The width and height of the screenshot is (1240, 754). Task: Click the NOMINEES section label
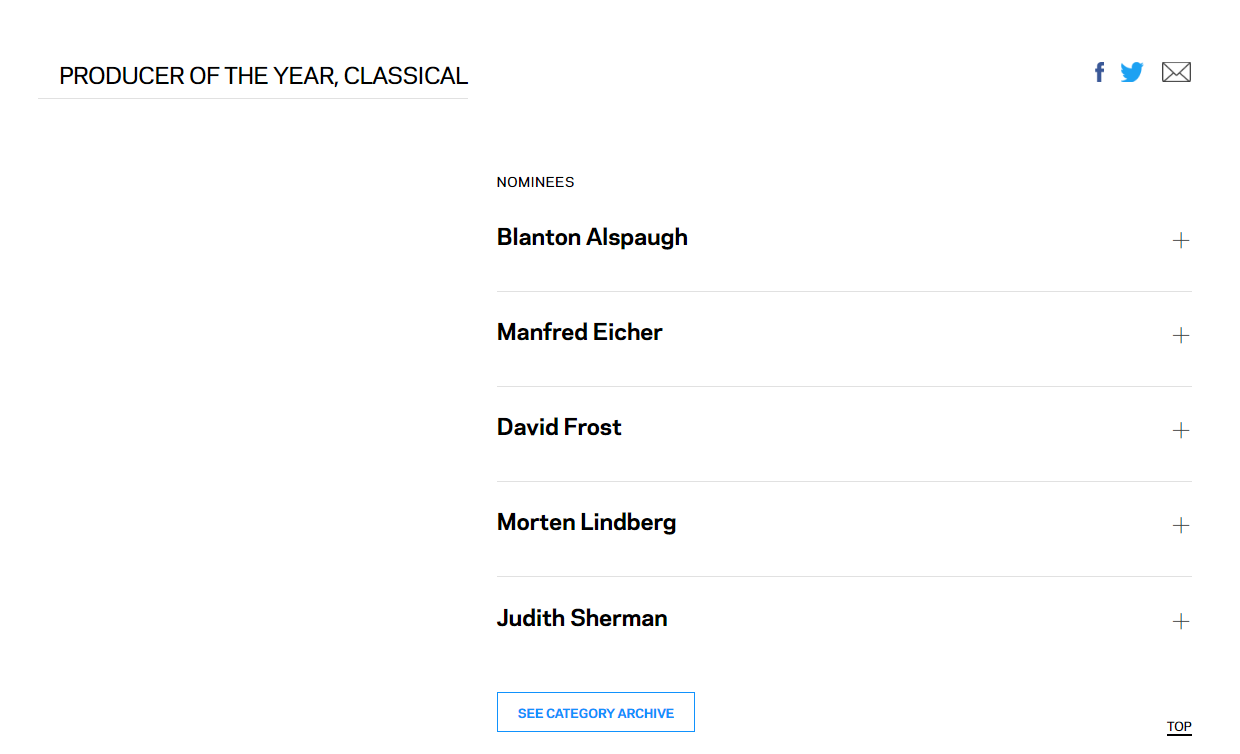535,183
